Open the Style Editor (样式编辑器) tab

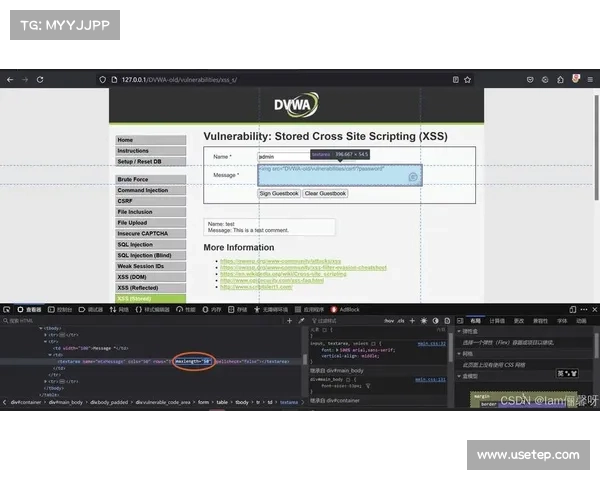click(152, 309)
